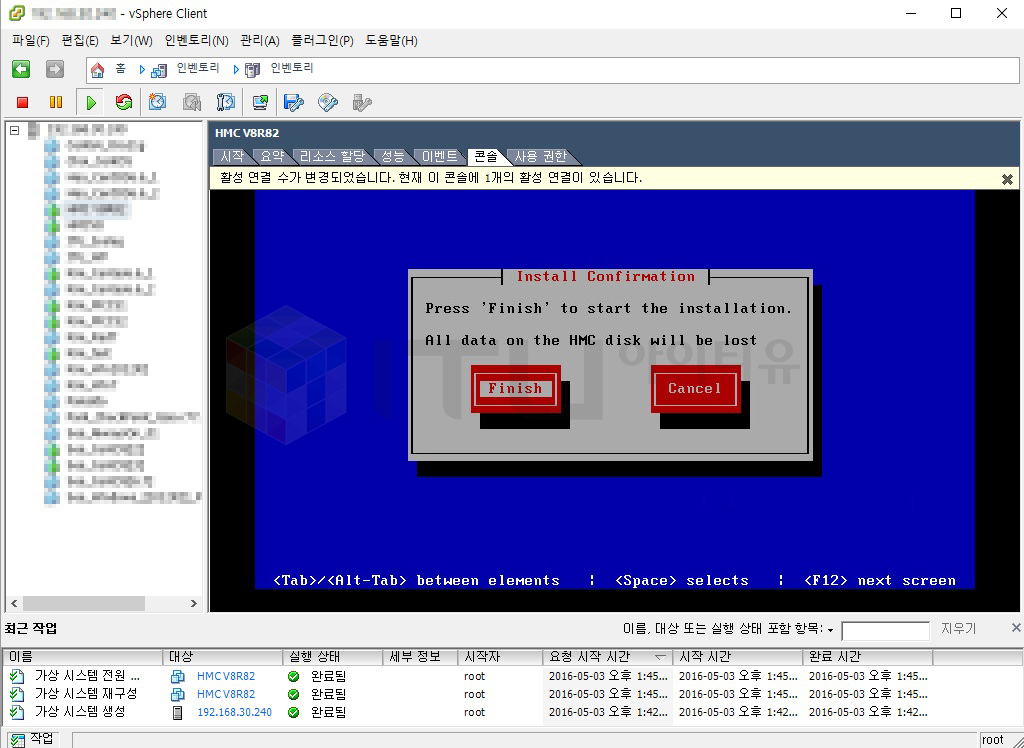1024x748 pixels.
Task: Click HMC V8R82 link in power-on task row
Action: pyautogui.click(x=226, y=676)
